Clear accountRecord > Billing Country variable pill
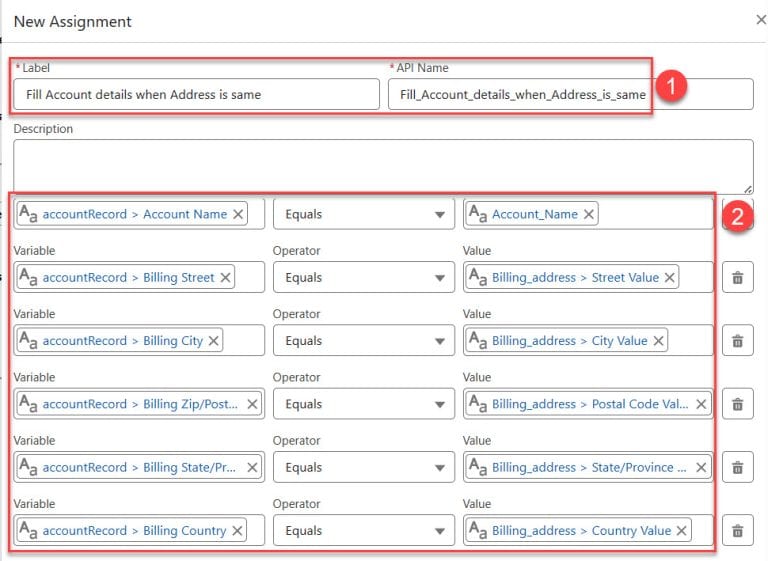Image resolution: width=768 pixels, height=561 pixels. [237, 530]
